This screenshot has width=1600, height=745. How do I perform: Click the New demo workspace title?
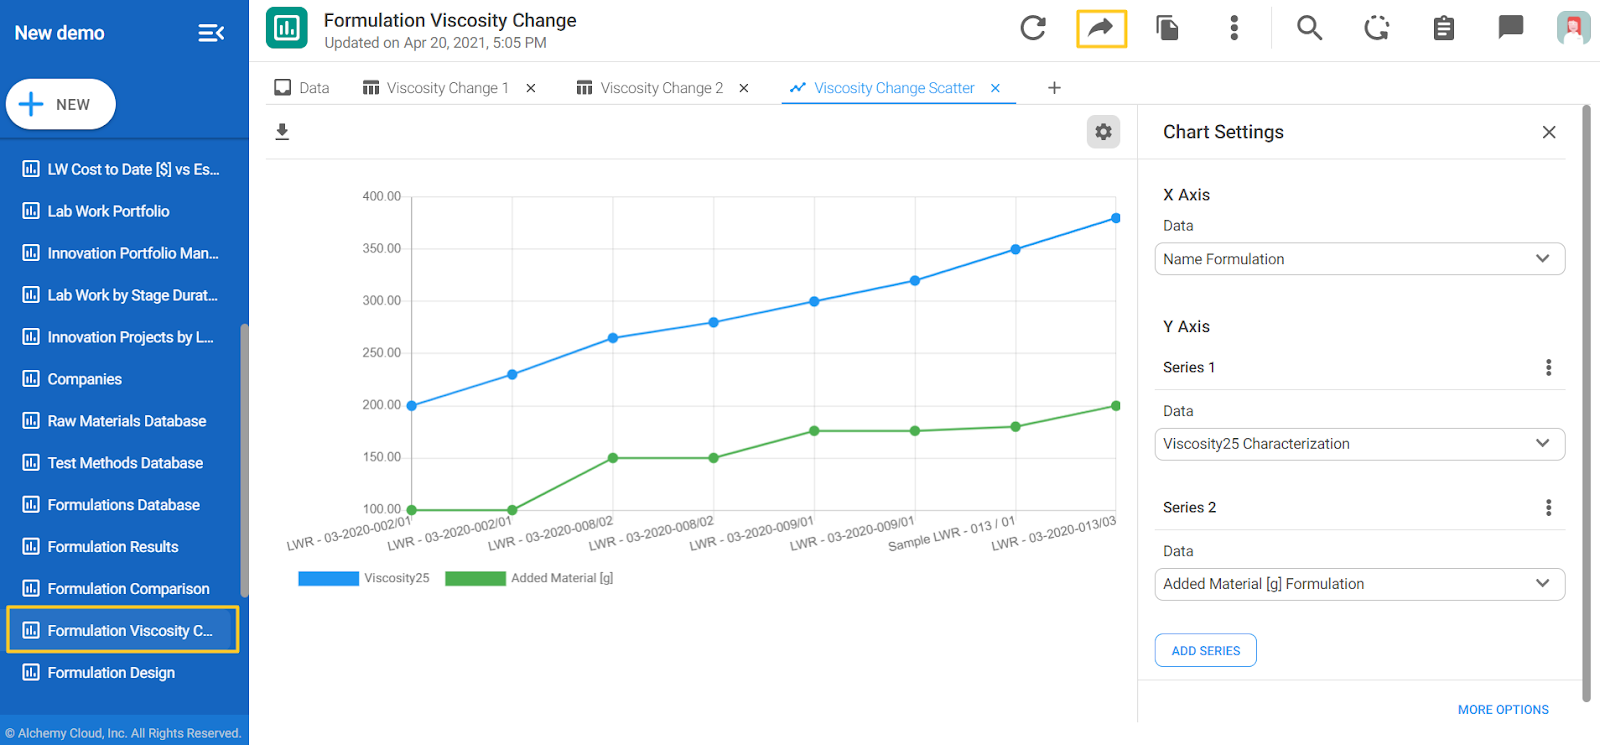pos(59,33)
